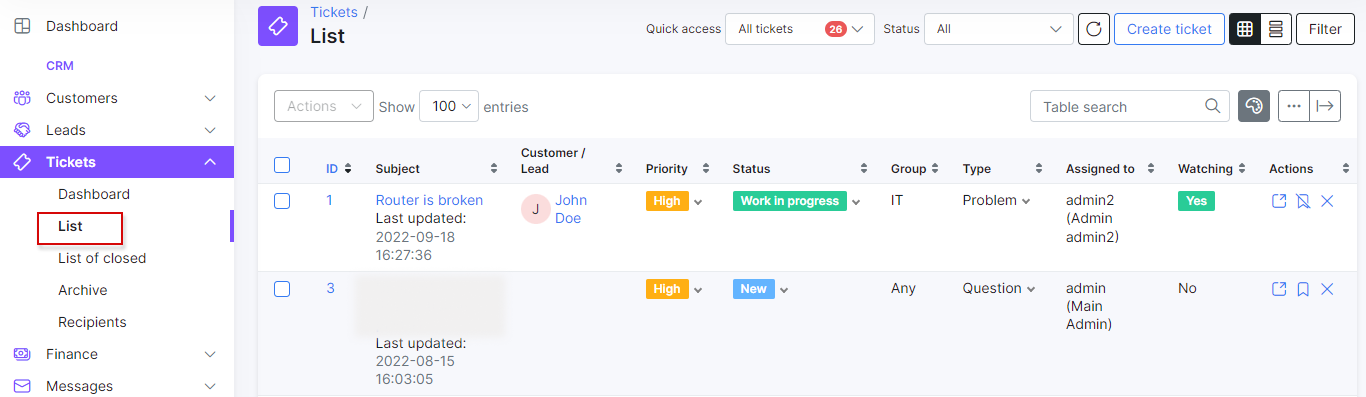The height and width of the screenshot is (397, 1366).
Task: Click the Customers people icon
Action: pos(22,98)
